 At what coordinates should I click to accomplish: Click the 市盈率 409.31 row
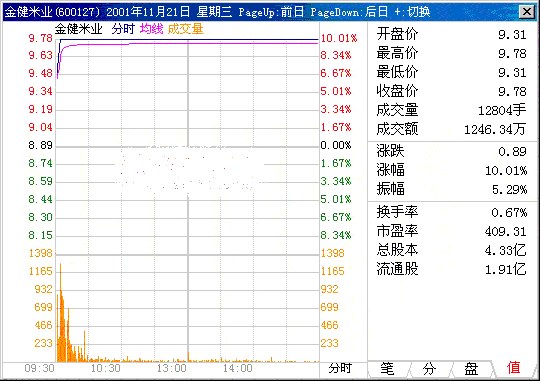coord(451,231)
